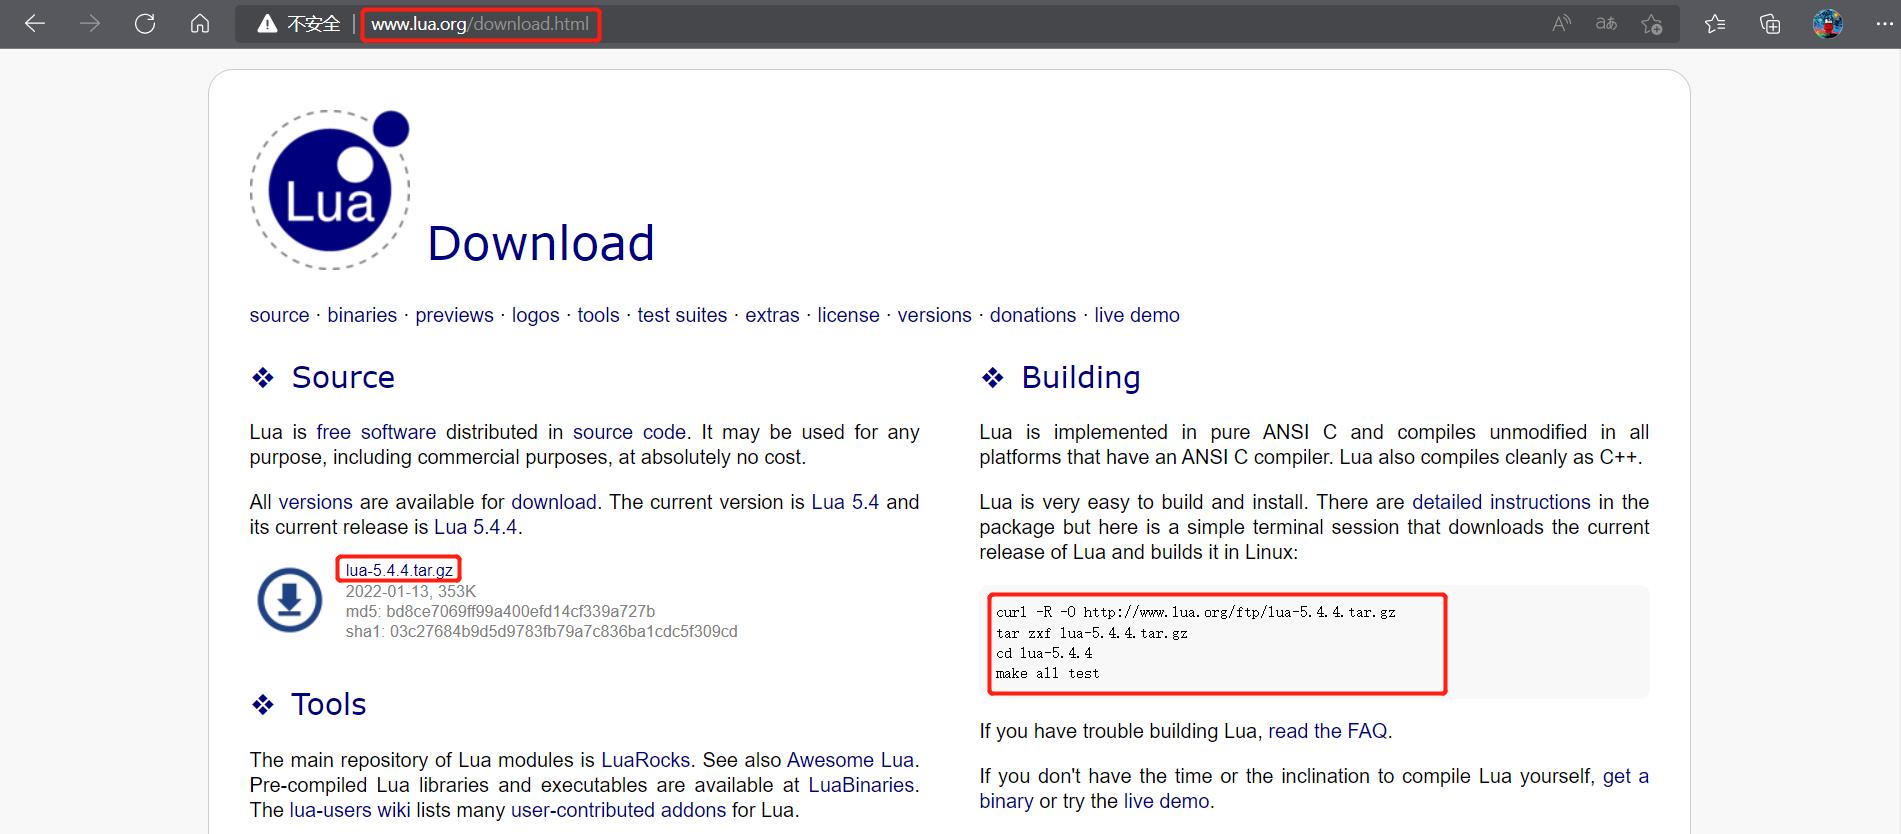Open the LuaBinaries link
Image resolution: width=1901 pixels, height=834 pixels.
pyautogui.click(x=861, y=785)
